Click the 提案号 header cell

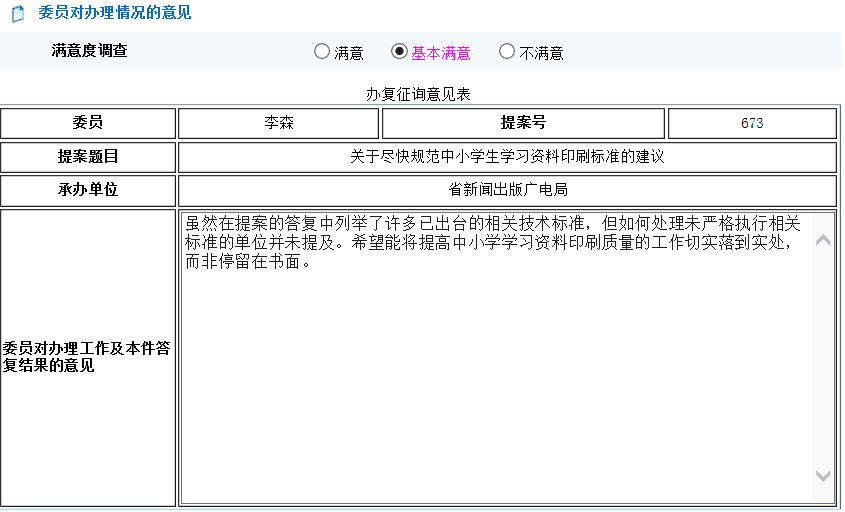click(x=523, y=123)
